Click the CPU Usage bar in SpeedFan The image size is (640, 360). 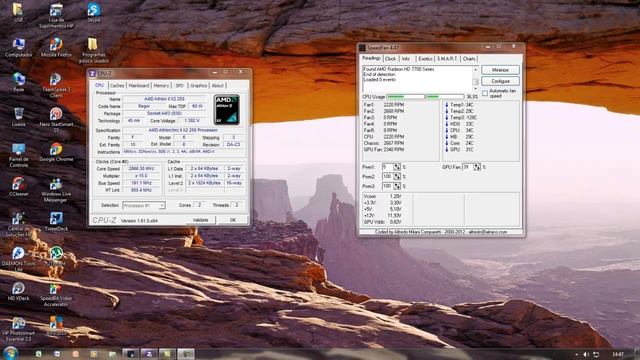click(425, 97)
